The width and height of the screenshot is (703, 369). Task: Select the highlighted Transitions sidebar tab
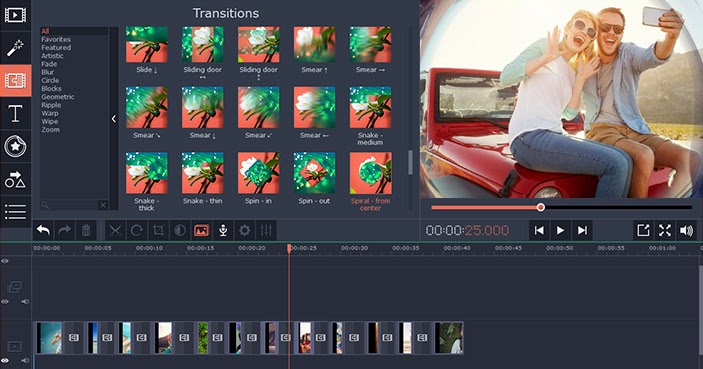point(15,81)
